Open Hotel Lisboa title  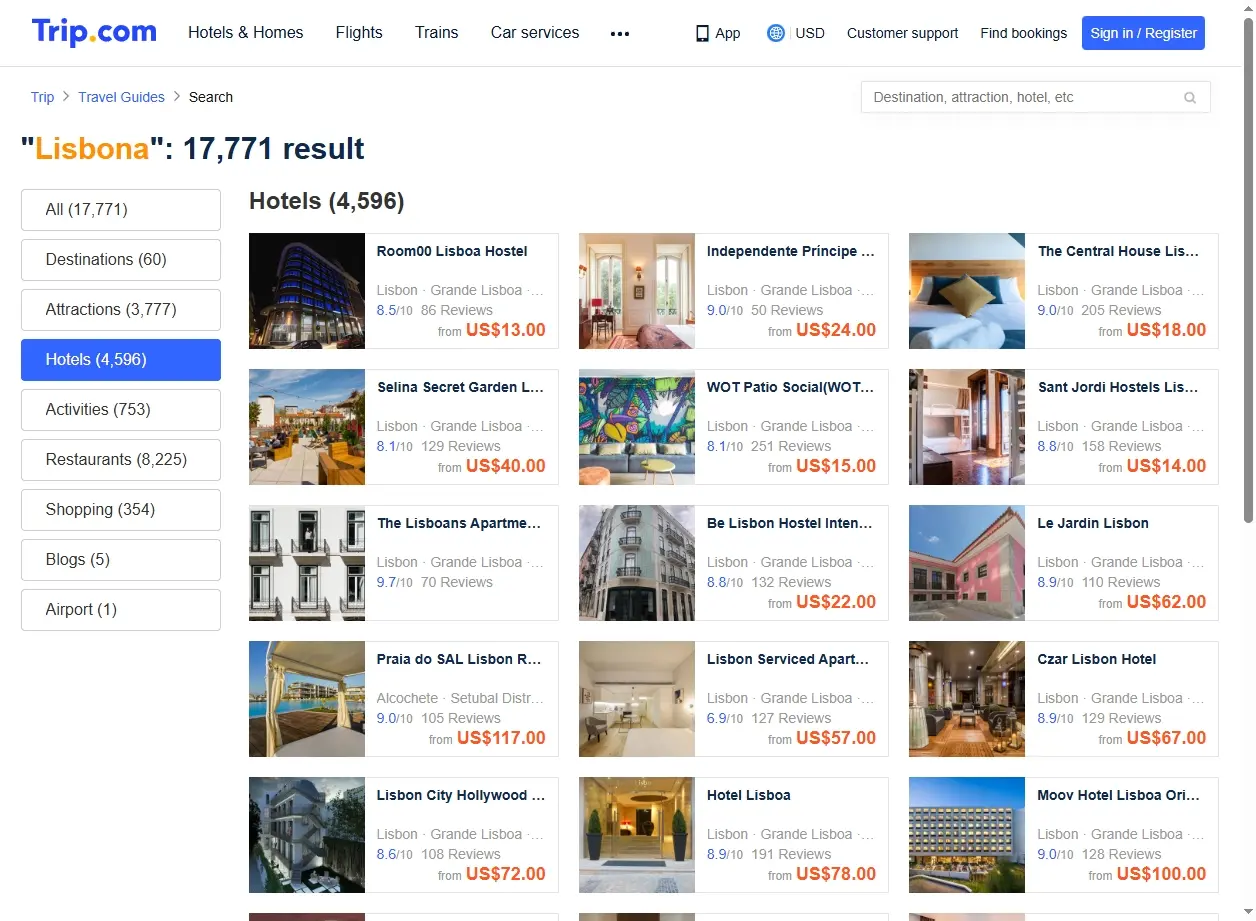pyautogui.click(x=749, y=795)
